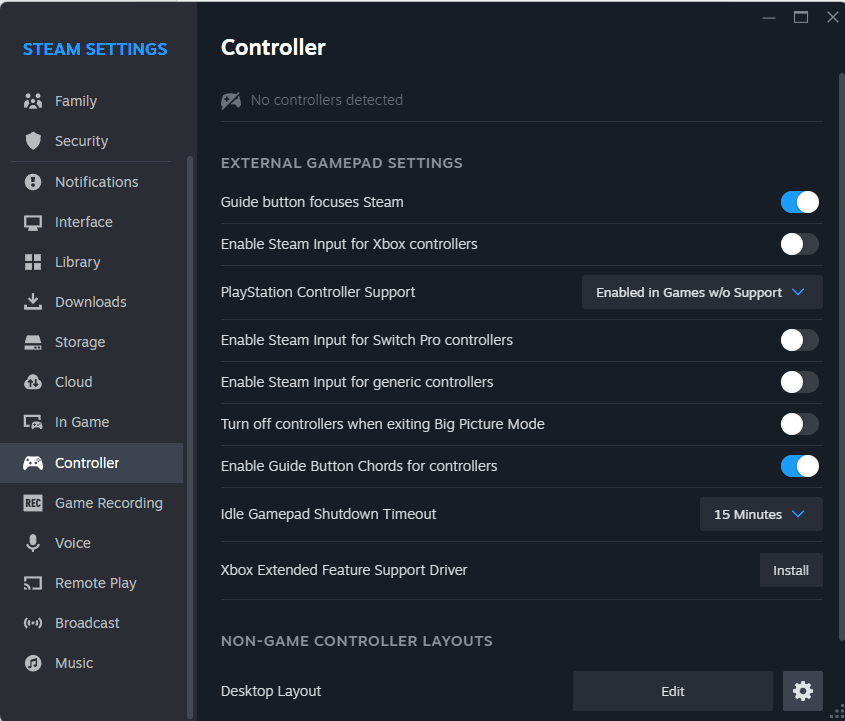The width and height of the screenshot is (845, 721).
Task: Toggle turn off controllers exiting Big Picture
Action: 800,424
